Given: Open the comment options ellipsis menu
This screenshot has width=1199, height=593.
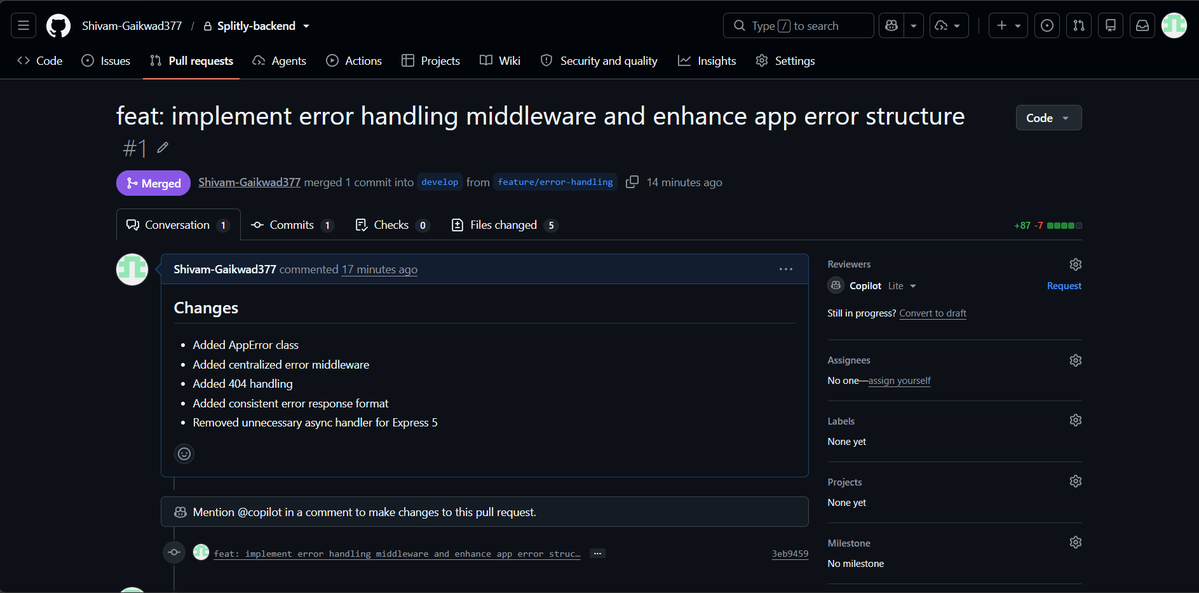Looking at the screenshot, I should pos(786,269).
